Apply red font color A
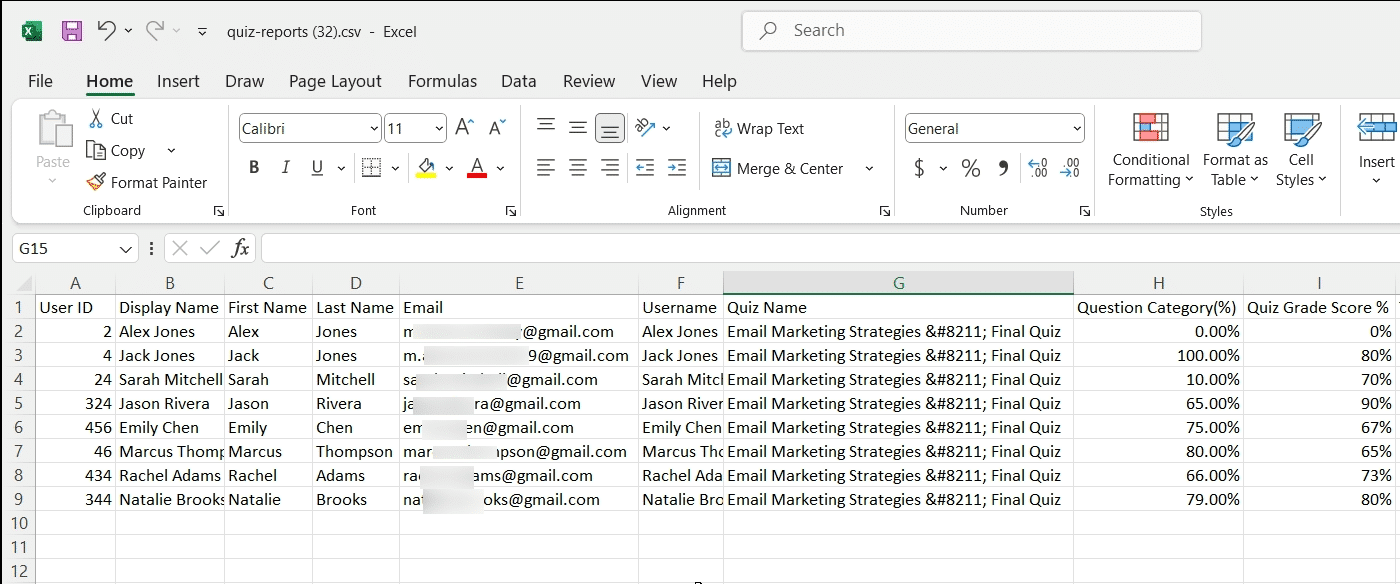This screenshot has height=584, width=1400. tap(477, 168)
